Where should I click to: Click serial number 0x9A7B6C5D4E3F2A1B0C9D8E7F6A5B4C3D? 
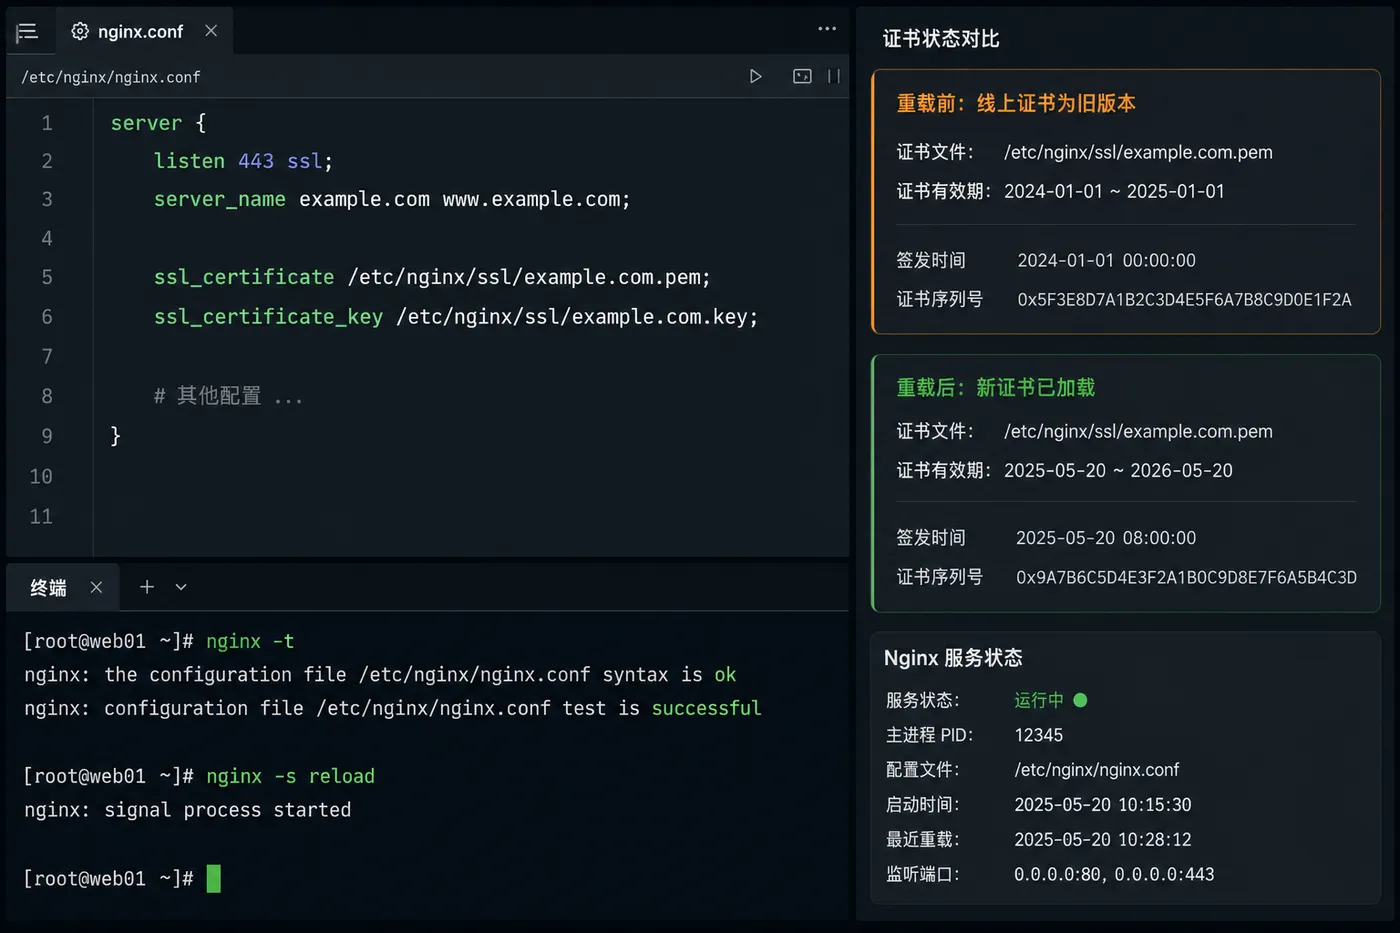(1186, 577)
